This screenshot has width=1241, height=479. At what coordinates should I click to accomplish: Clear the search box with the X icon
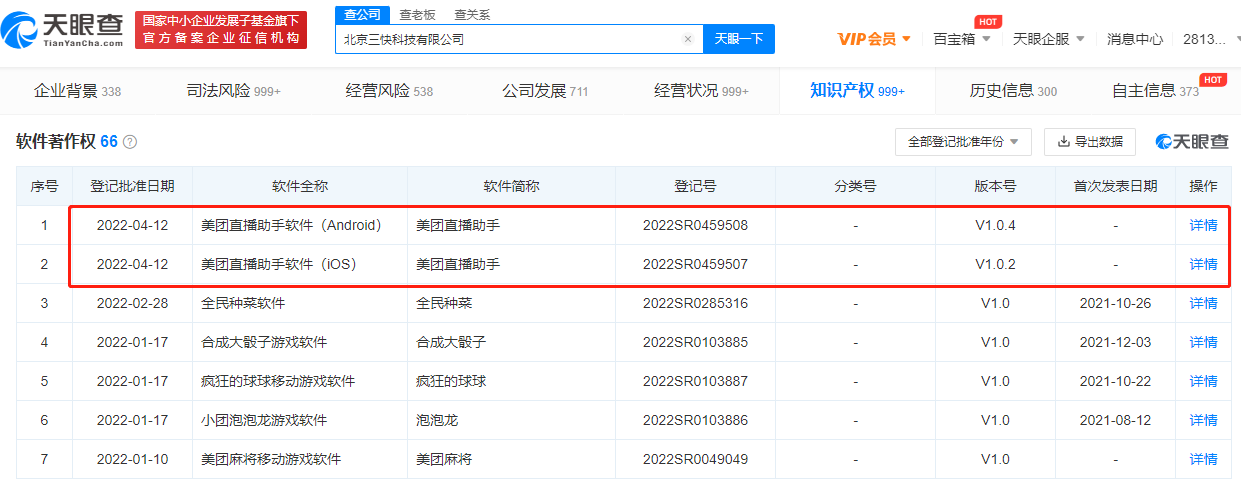click(x=688, y=39)
